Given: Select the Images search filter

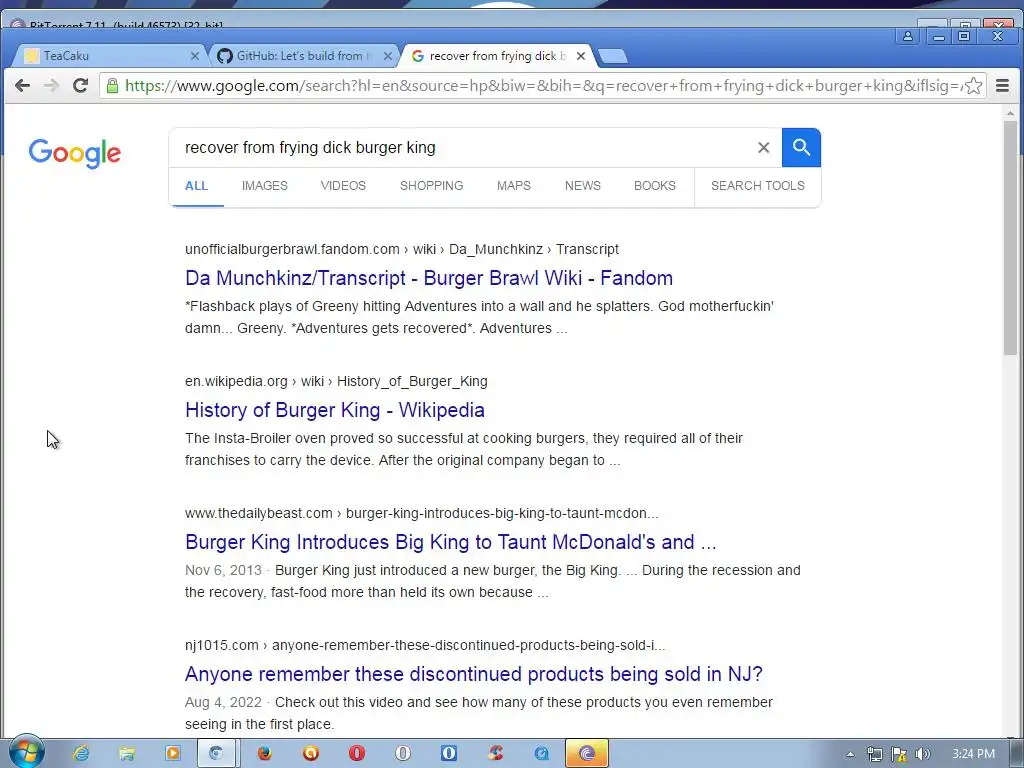Looking at the screenshot, I should [264, 186].
